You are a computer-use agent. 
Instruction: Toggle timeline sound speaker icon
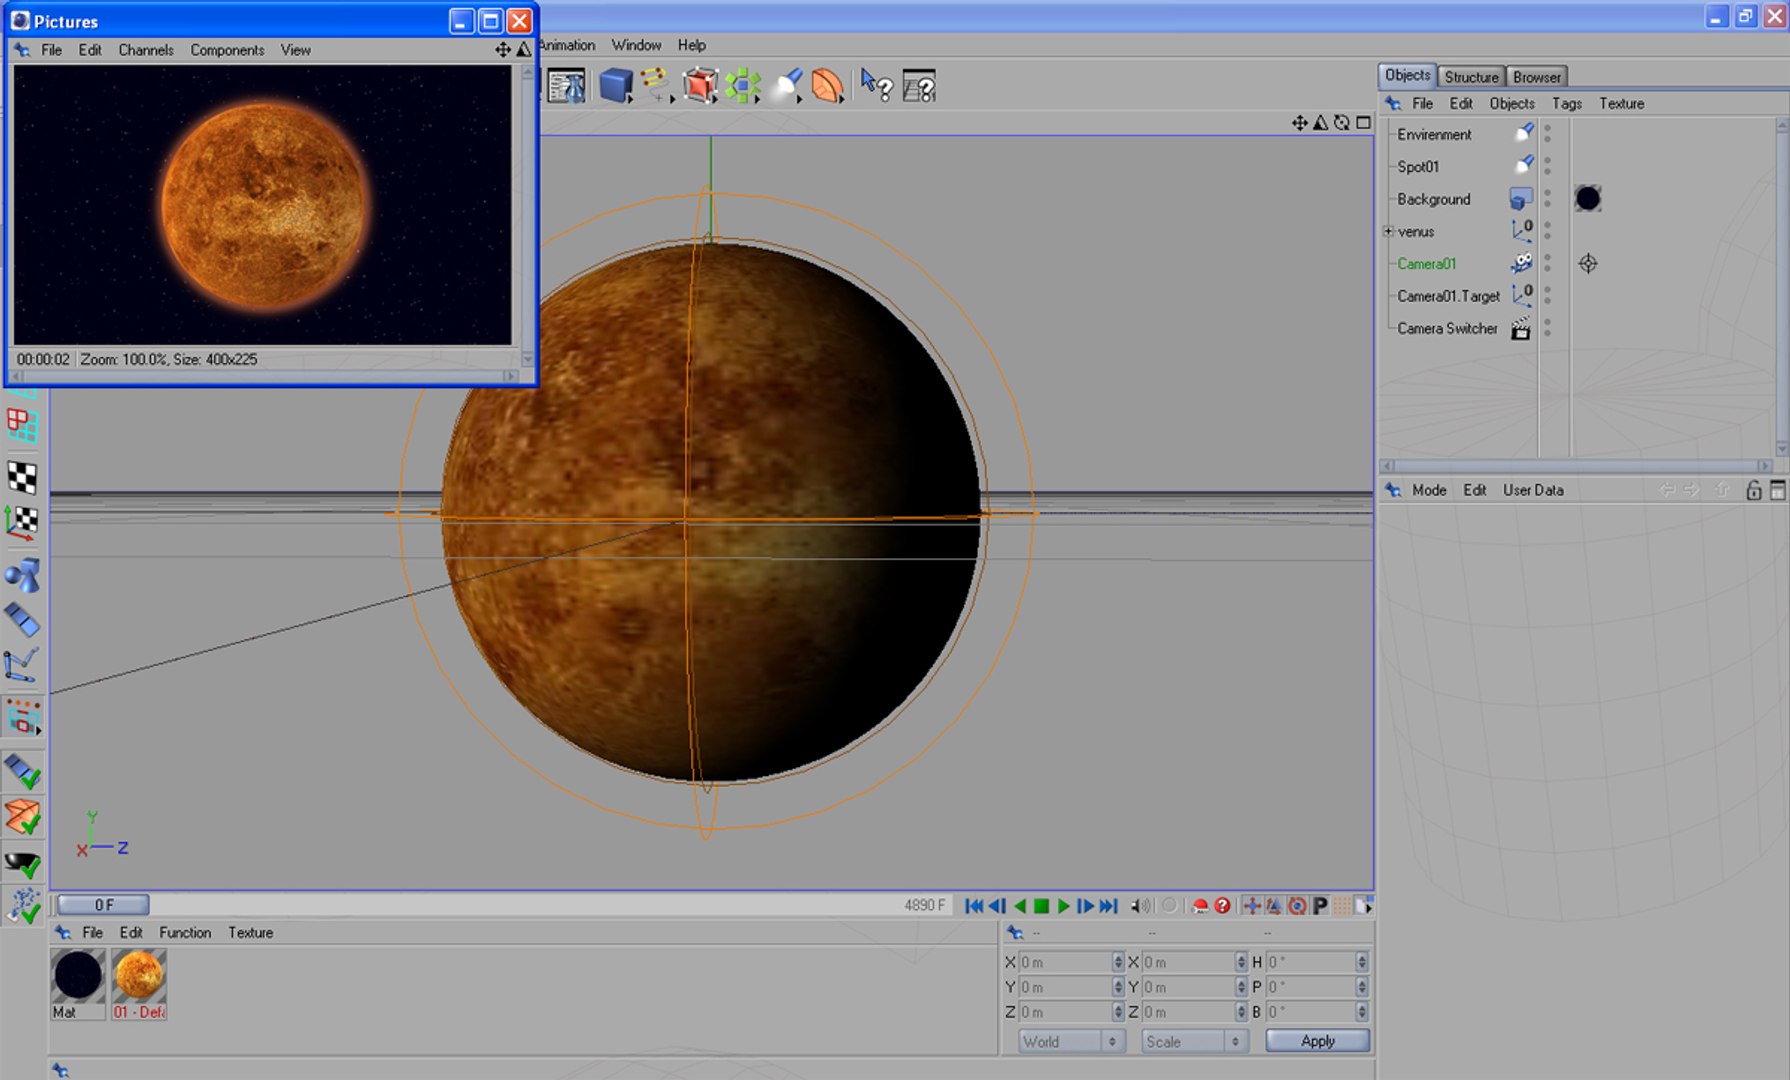click(x=1140, y=906)
